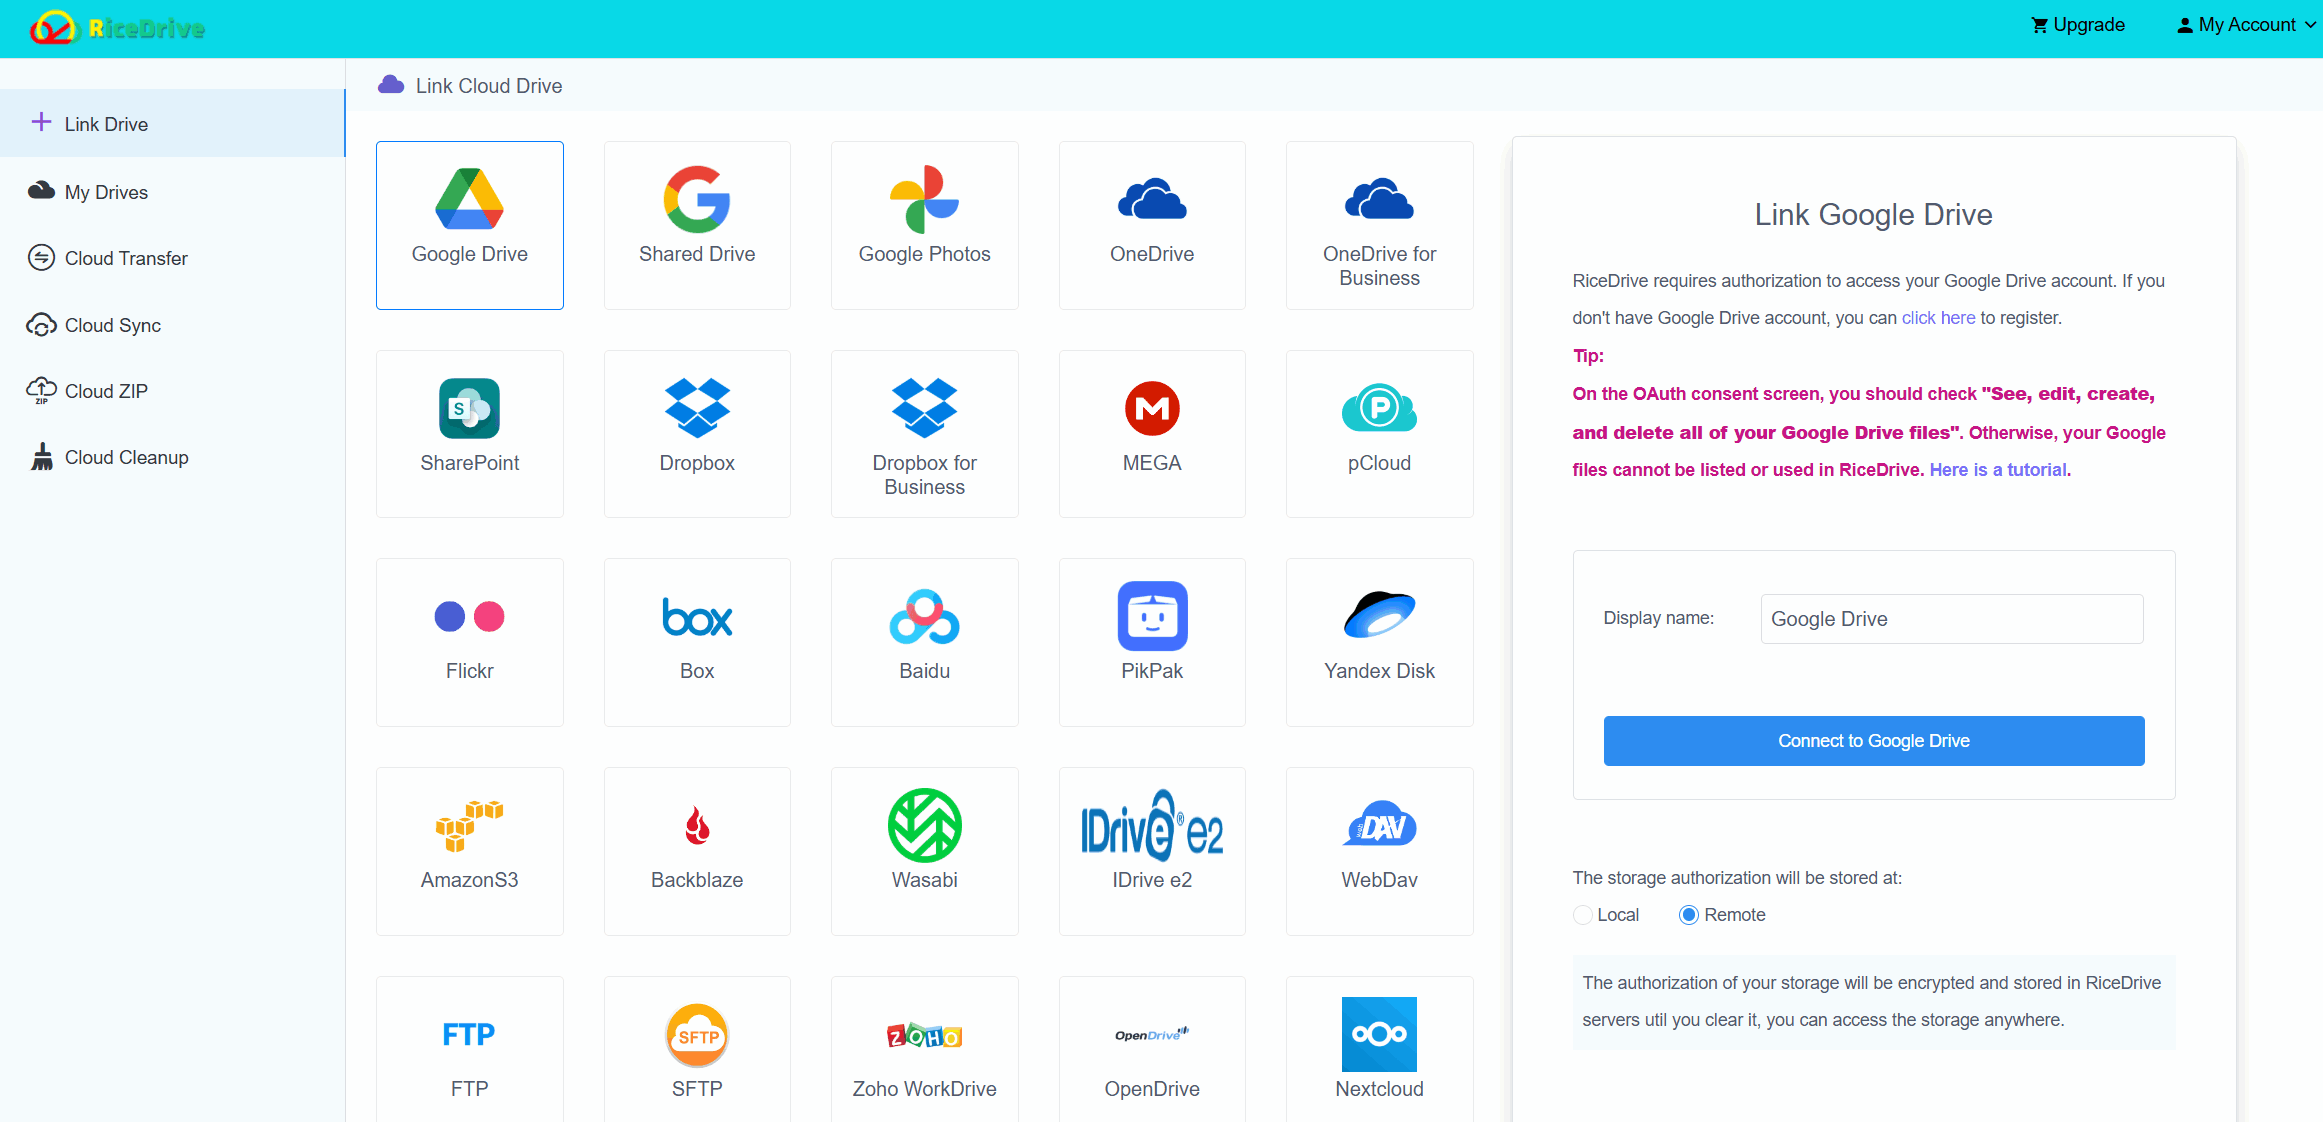This screenshot has height=1122, width=2323.
Task: Select the Baidu cloud icon
Action: pos(924,617)
